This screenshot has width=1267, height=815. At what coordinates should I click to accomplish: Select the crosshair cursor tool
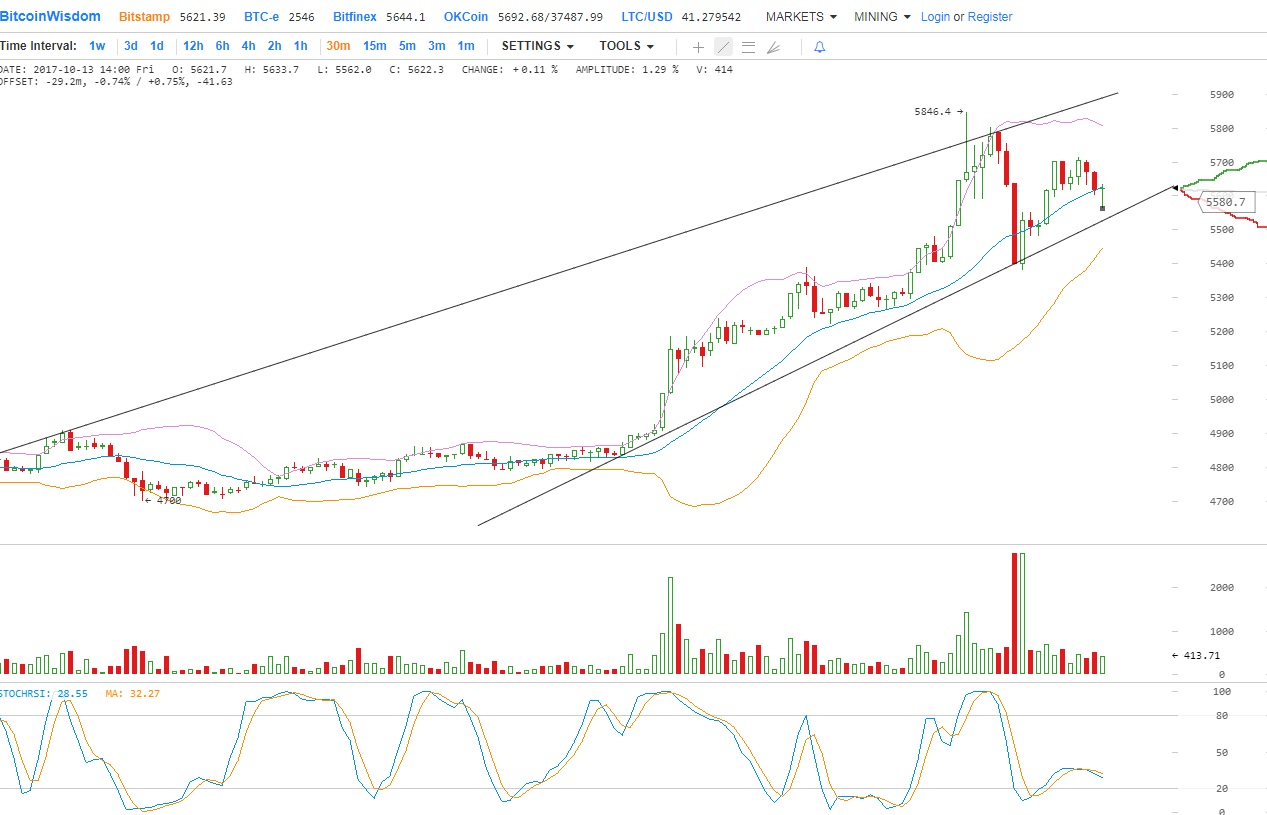(698, 47)
